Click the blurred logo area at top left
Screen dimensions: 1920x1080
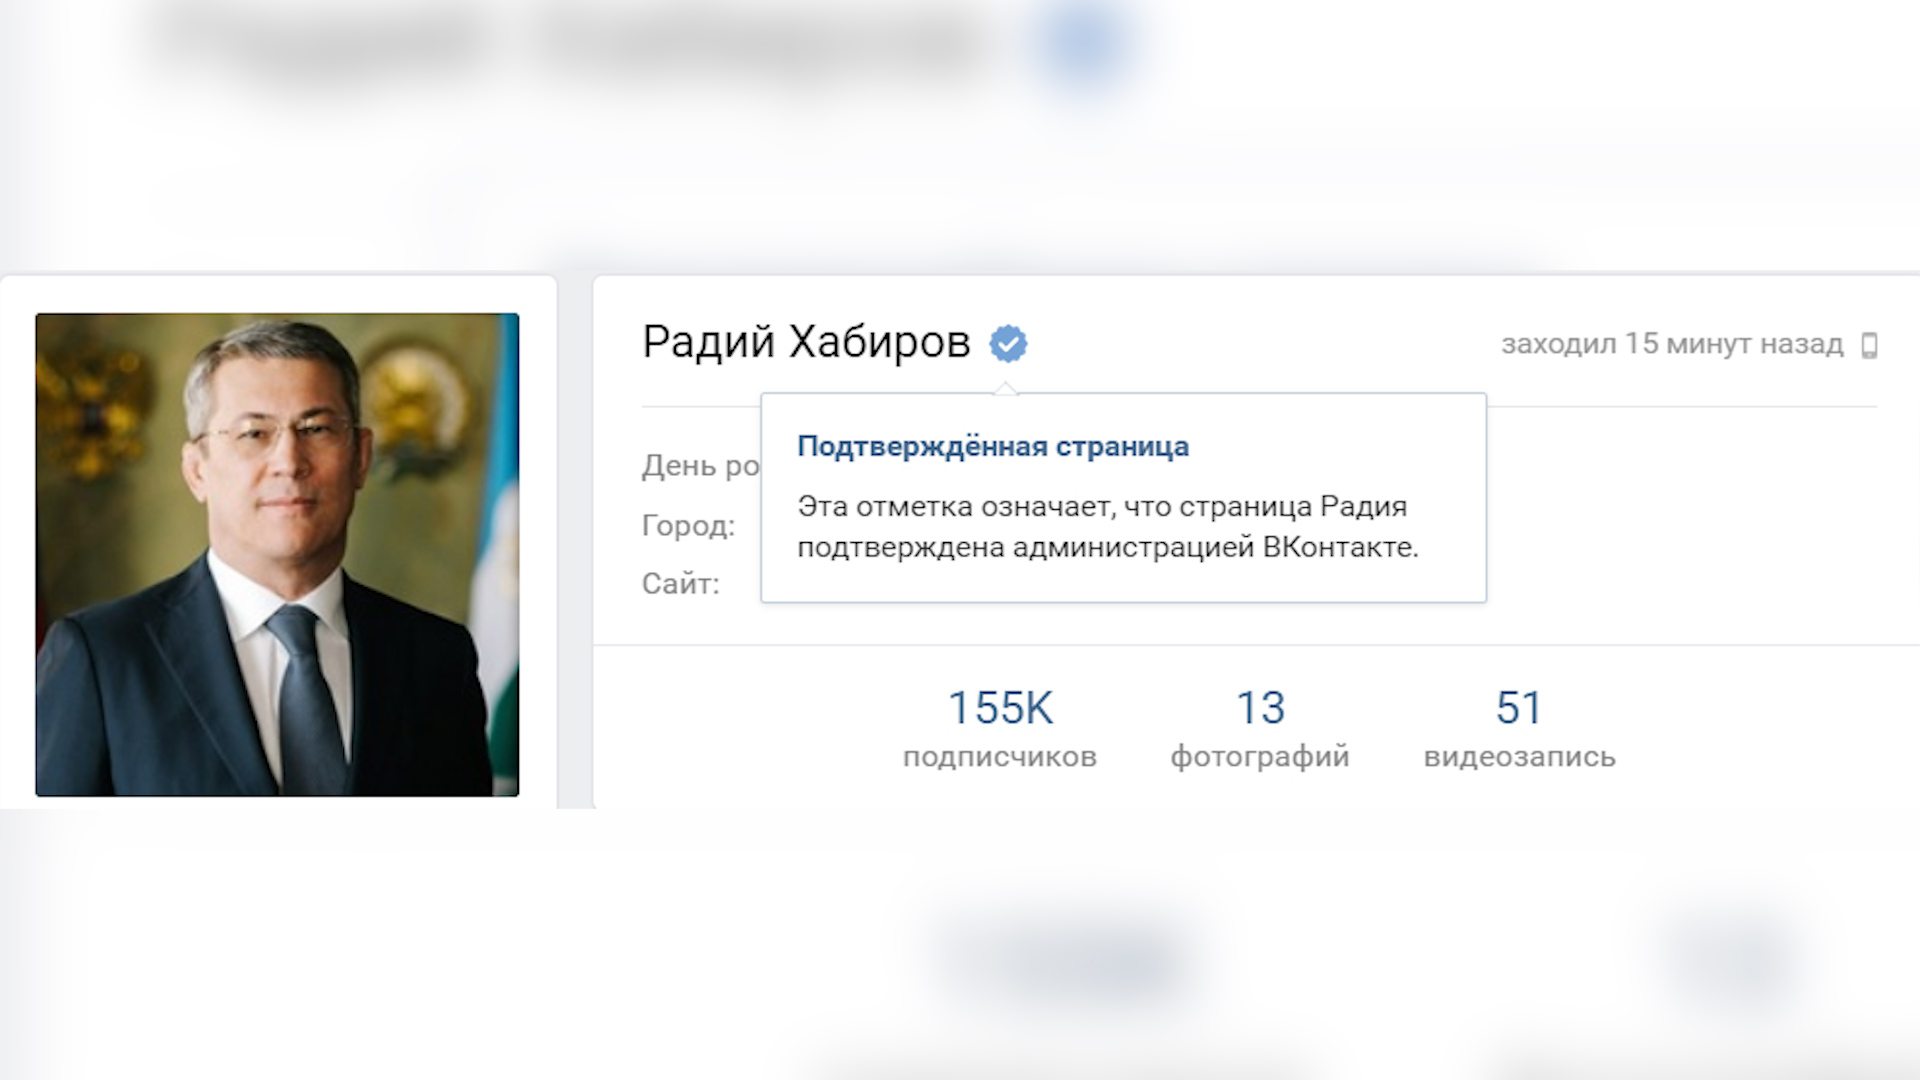(320, 45)
